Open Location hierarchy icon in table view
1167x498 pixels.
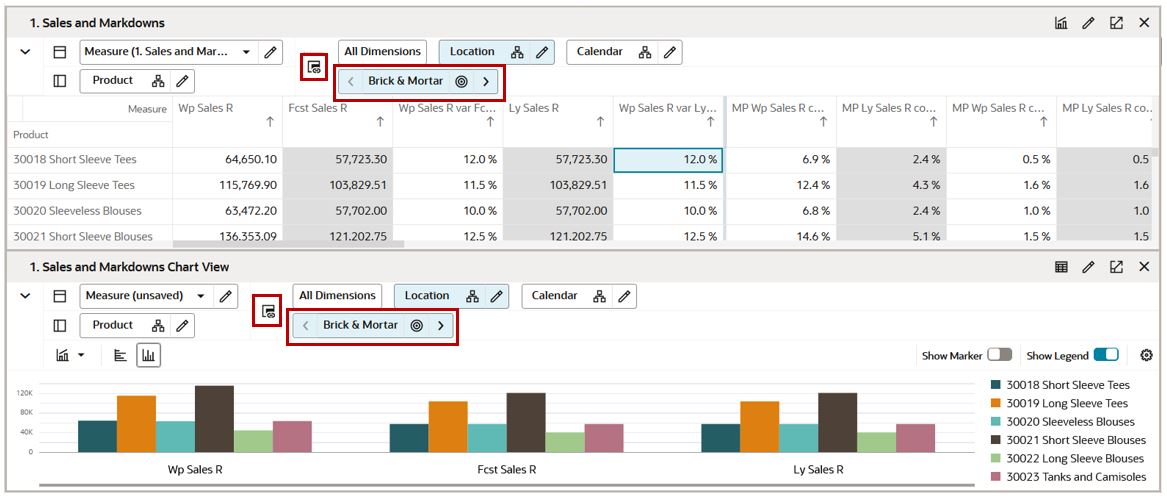(x=517, y=52)
